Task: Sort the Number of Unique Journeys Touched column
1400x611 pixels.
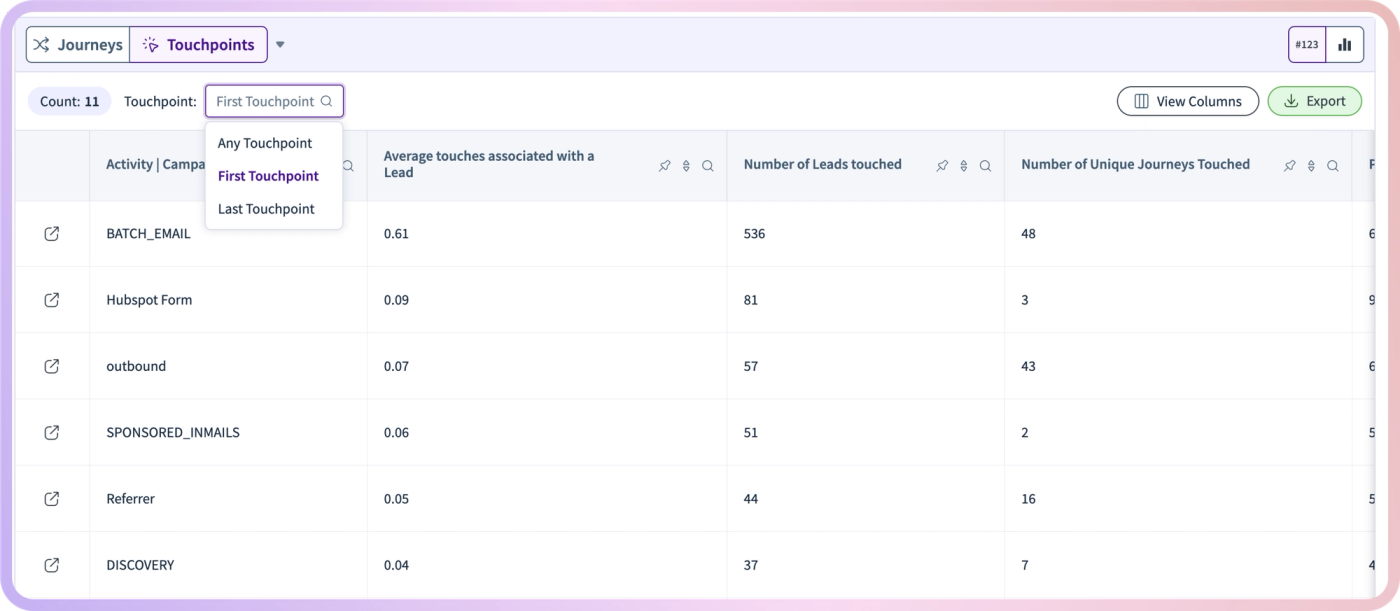Action: point(1311,166)
